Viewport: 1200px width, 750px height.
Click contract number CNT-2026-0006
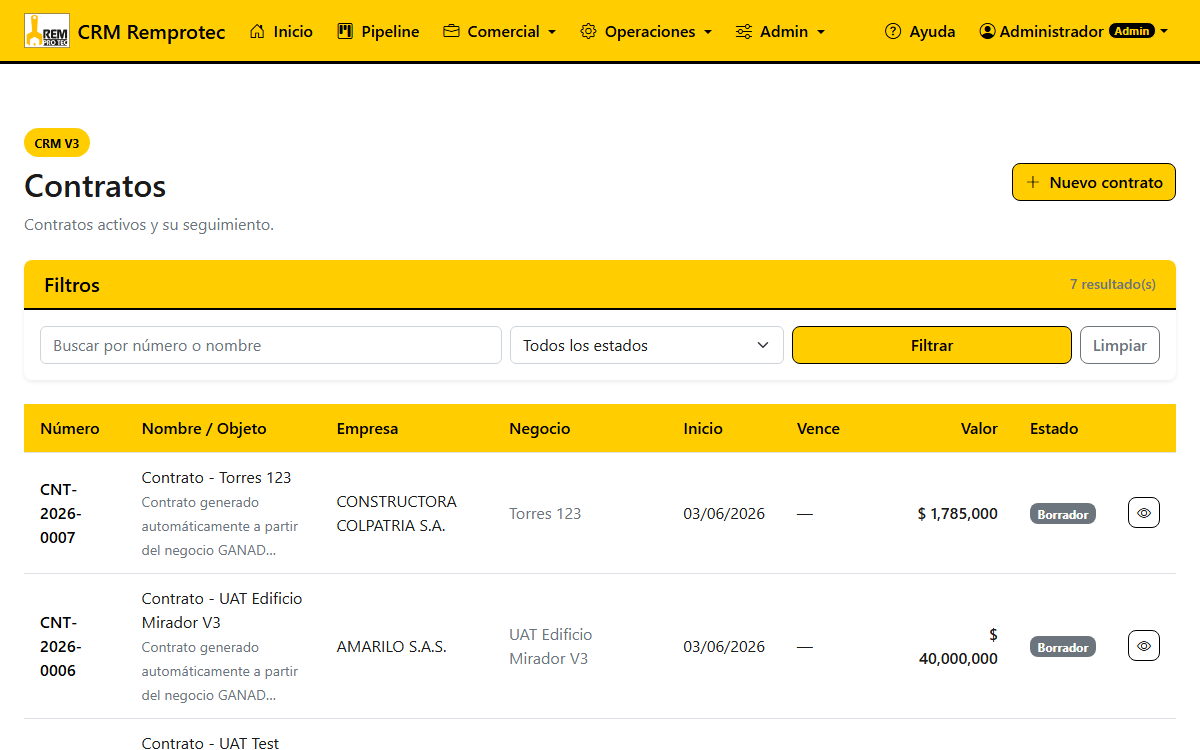[59, 646]
